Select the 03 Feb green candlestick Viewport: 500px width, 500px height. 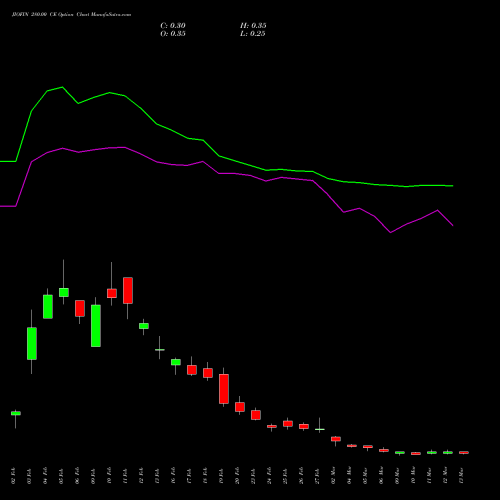point(32,343)
